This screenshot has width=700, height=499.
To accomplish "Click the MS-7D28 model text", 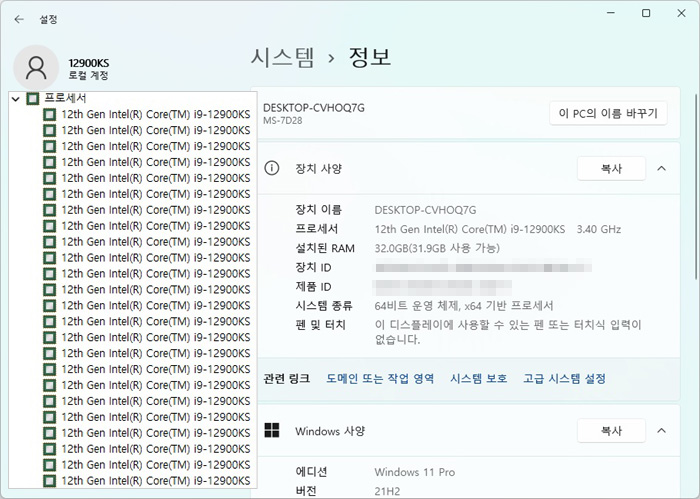I will (283, 121).
